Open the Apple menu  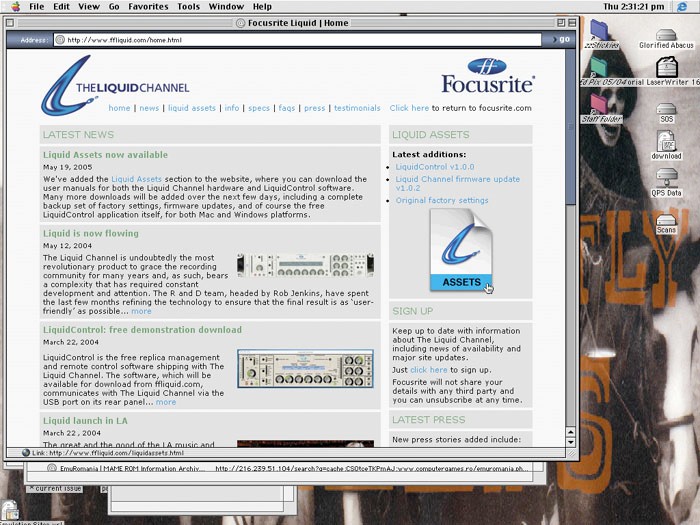[16, 6]
